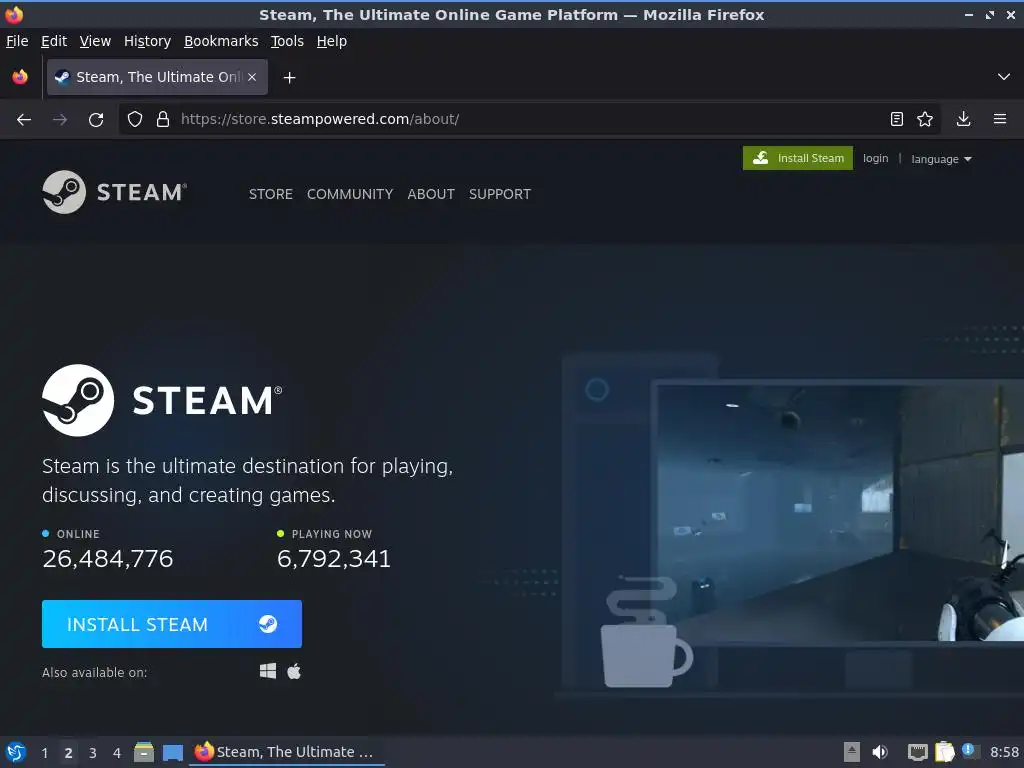The image size is (1024, 768).
Task: Click the Firefox back arrow
Action: click(x=24, y=120)
